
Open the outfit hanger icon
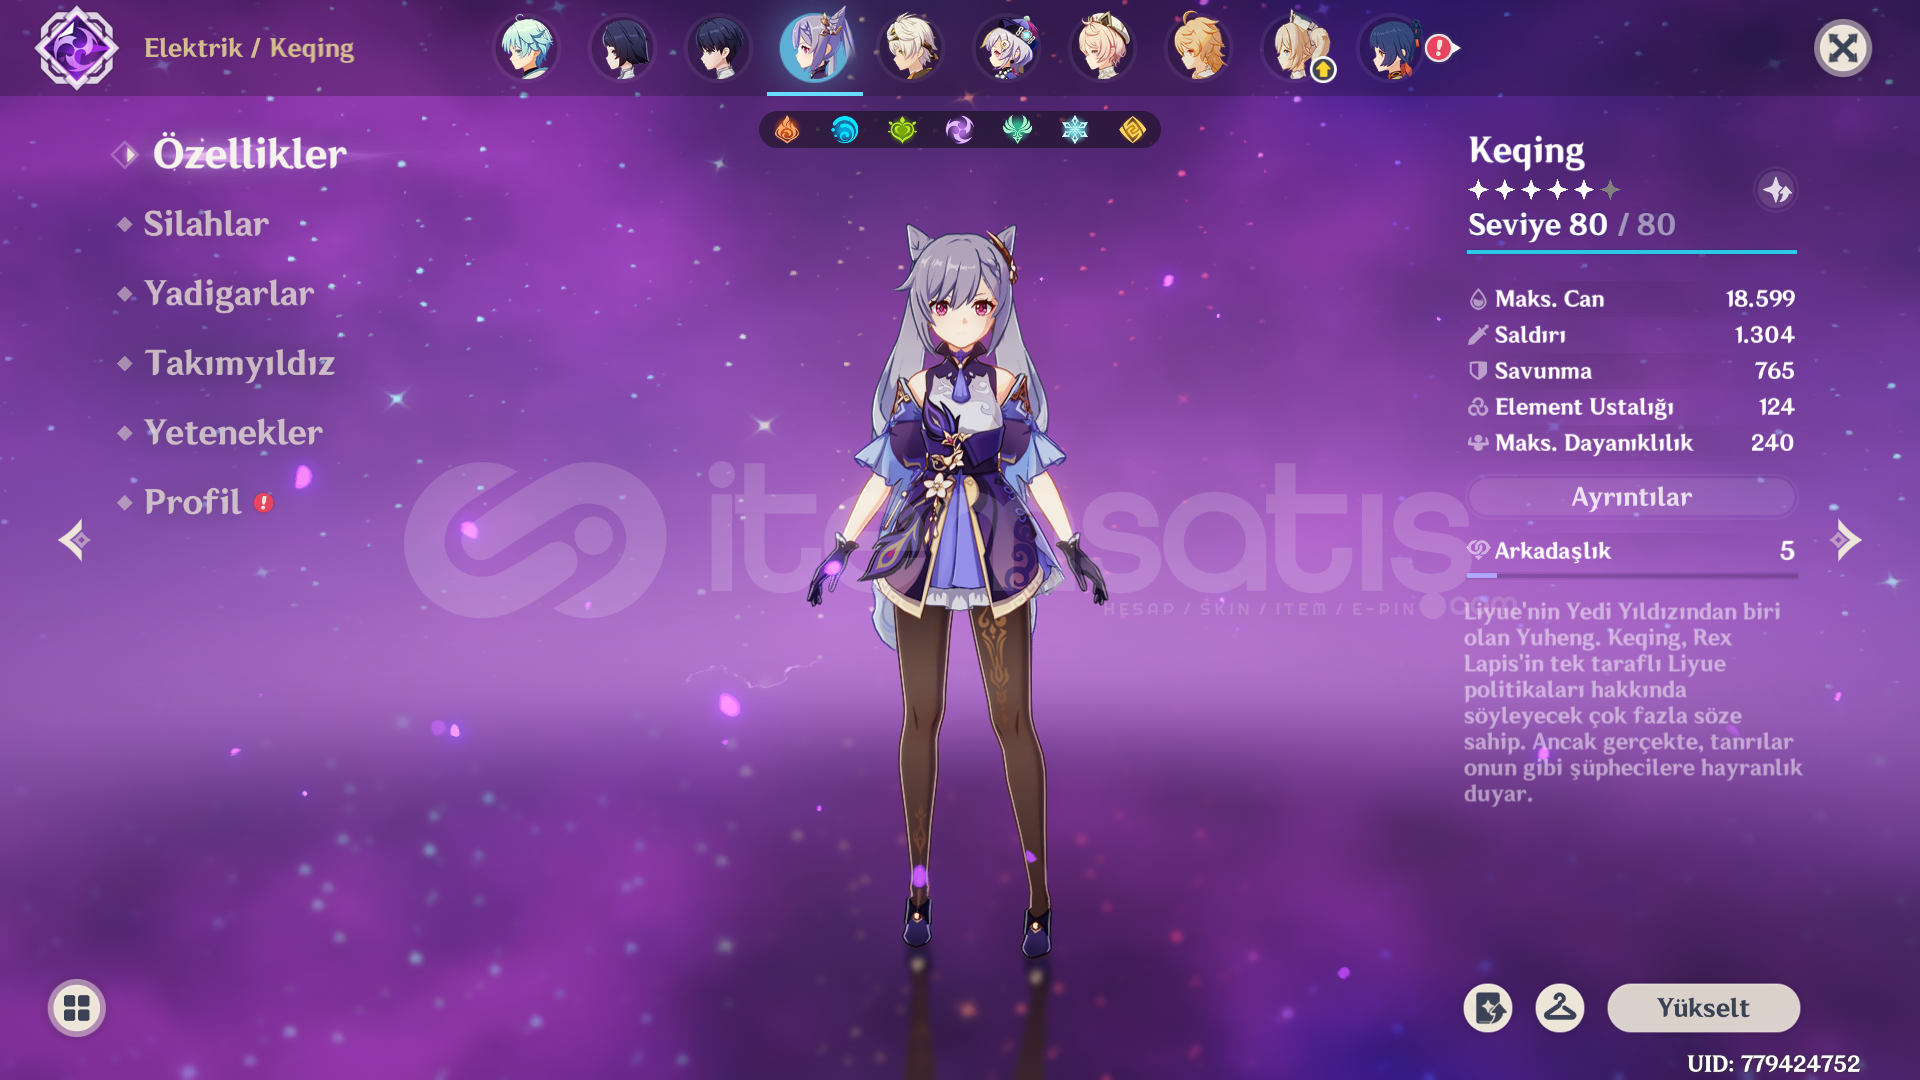click(1559, 1008)
